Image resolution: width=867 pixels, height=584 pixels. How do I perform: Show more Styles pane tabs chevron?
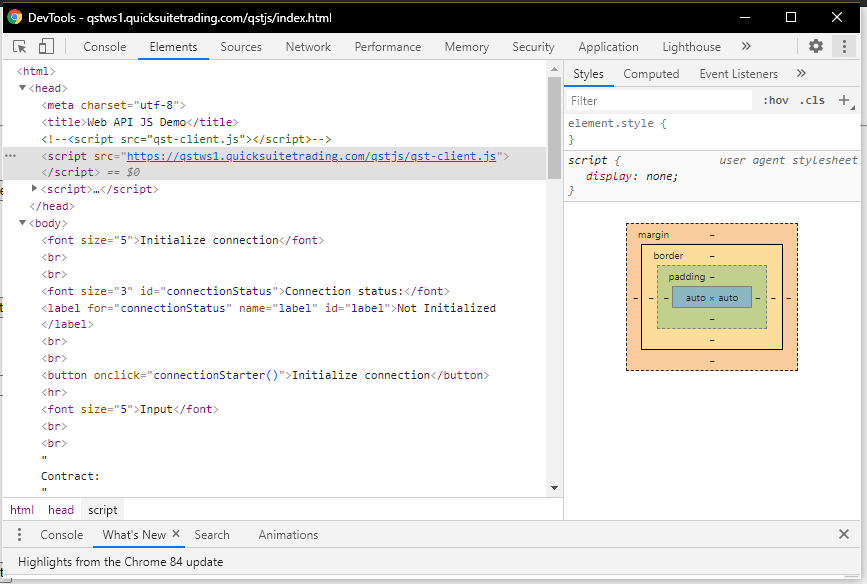point(801,74)
